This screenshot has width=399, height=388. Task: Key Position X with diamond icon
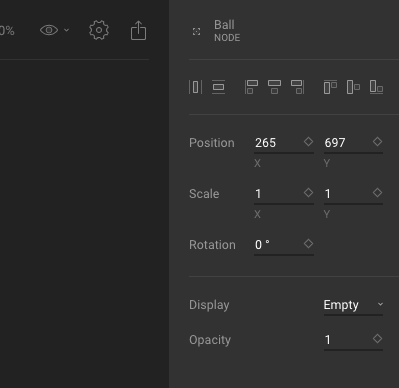pos(308,142)
